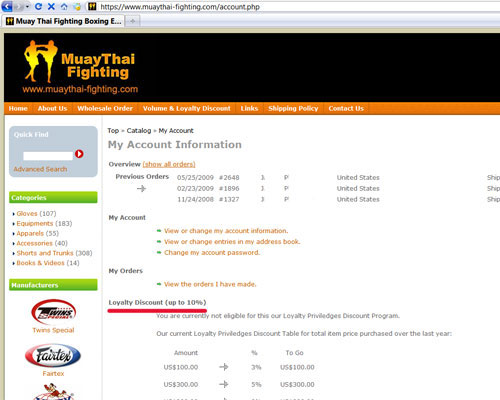
Task: Click Change my account password link
Action: pyautogui.click(x=212, y=253)
